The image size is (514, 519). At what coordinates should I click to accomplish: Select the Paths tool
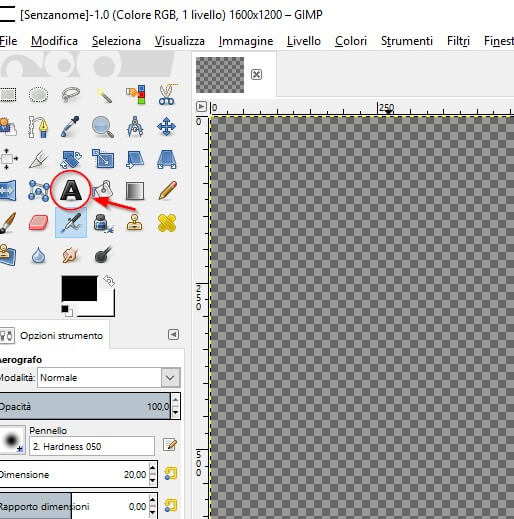click(x=38, y=127)
